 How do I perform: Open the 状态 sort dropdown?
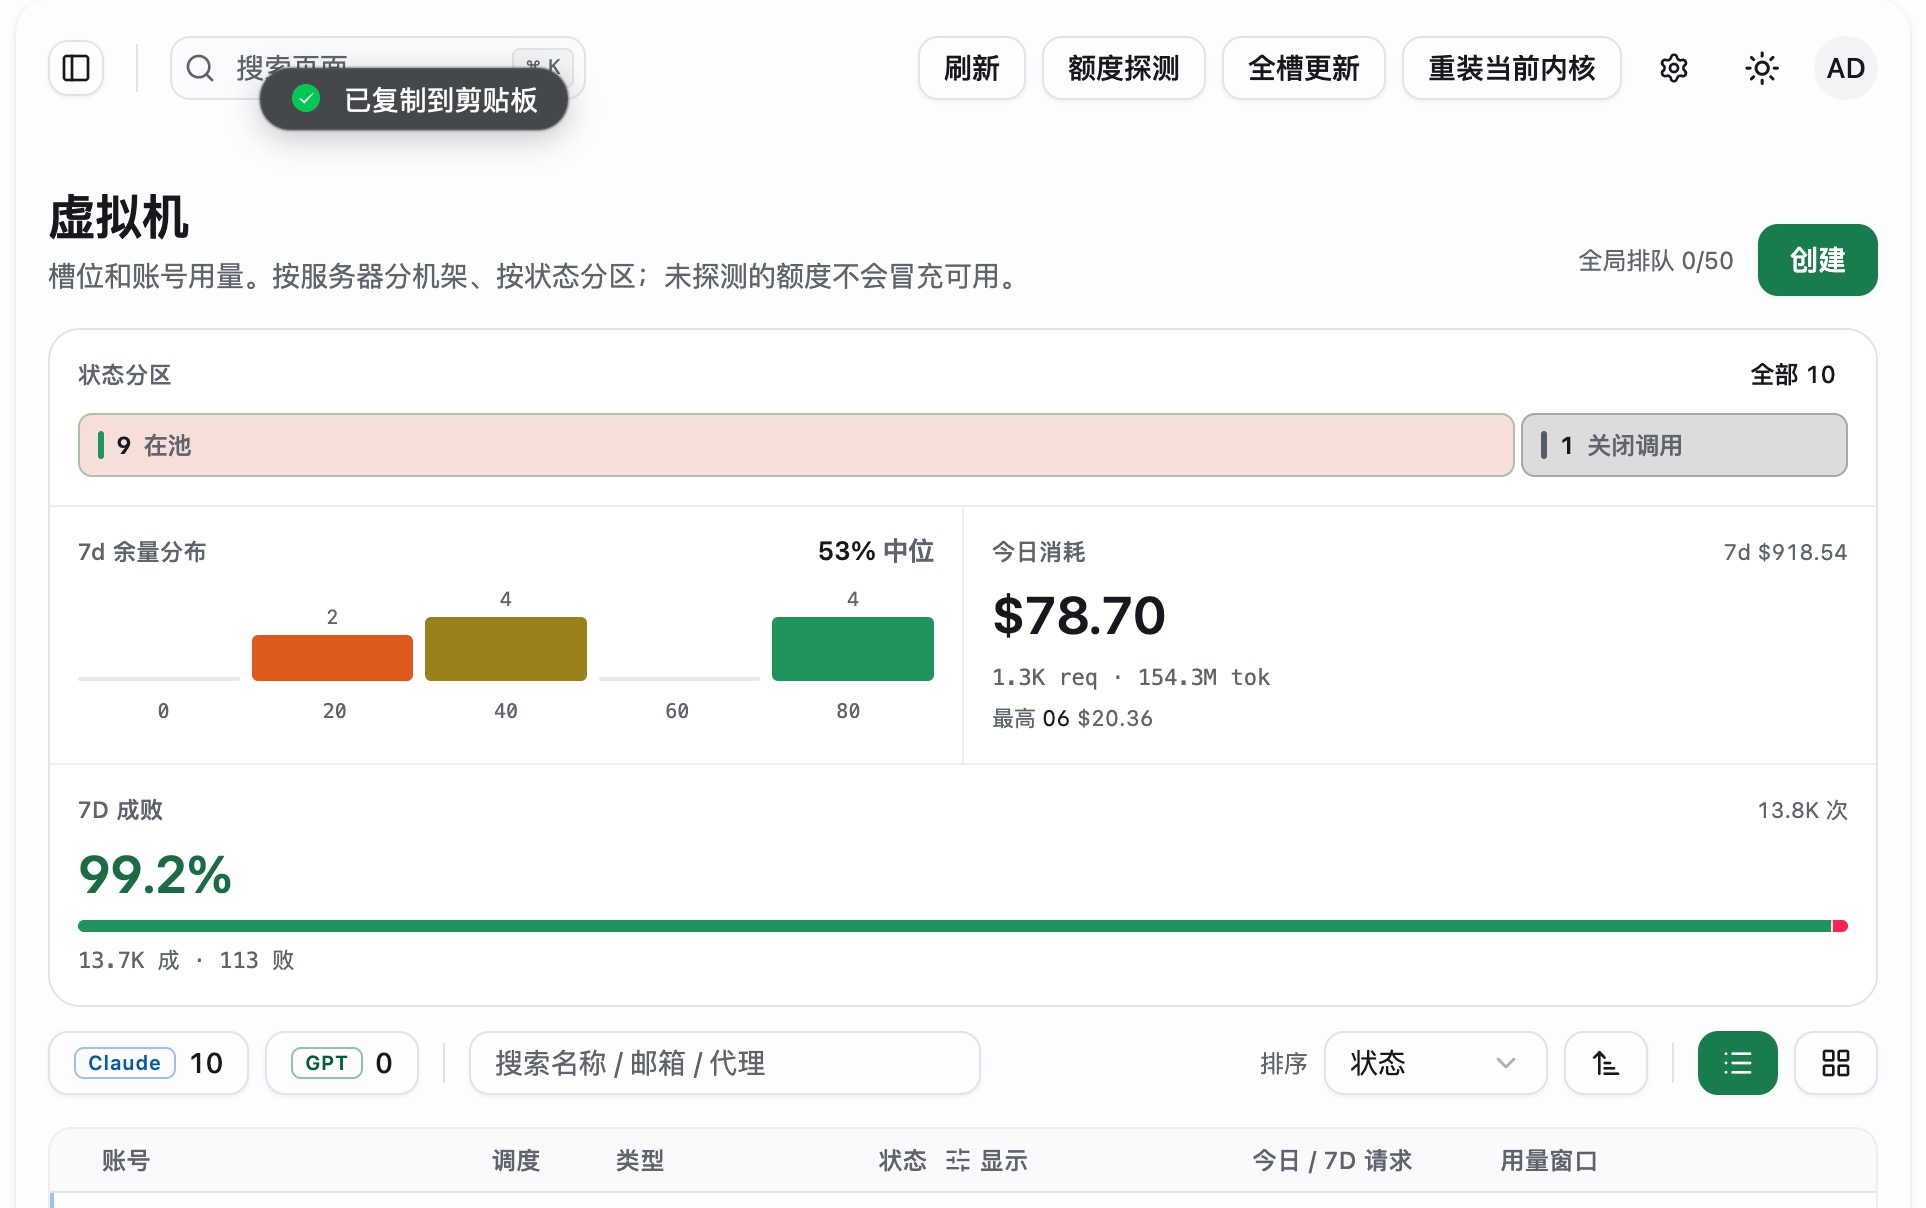[x=1436, y=1063]
